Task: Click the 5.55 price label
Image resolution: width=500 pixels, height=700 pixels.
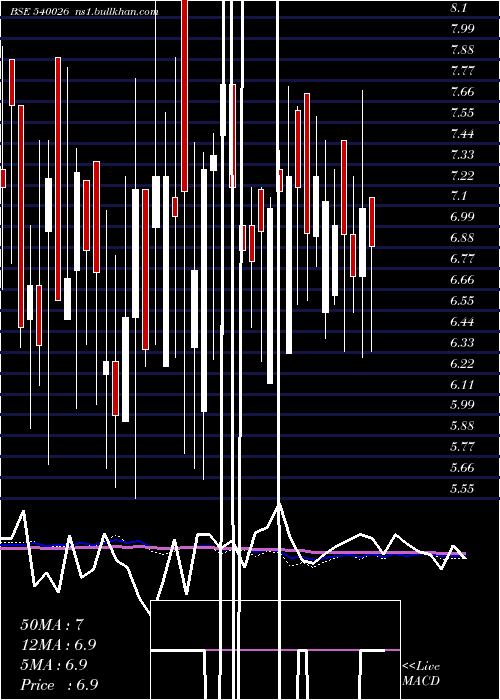Action: (x=462, y=488)
